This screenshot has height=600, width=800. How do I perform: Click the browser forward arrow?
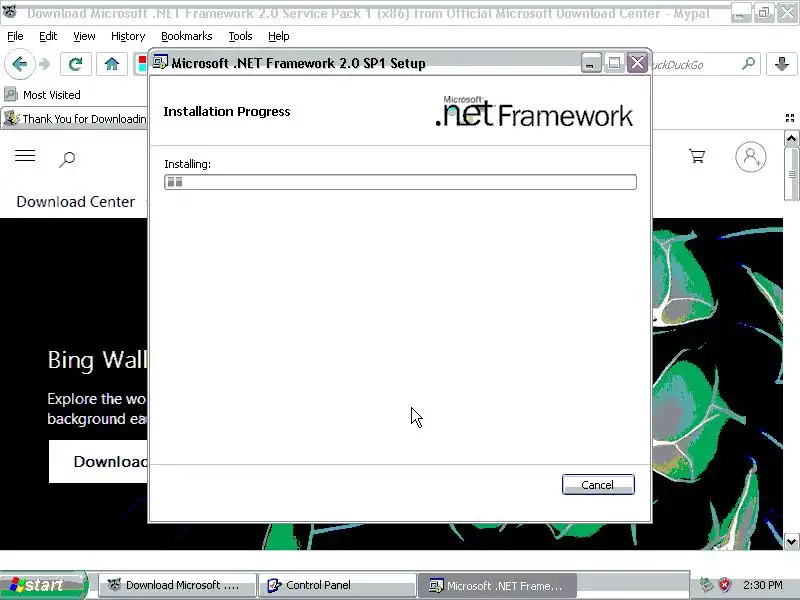[x=45, y=64]
